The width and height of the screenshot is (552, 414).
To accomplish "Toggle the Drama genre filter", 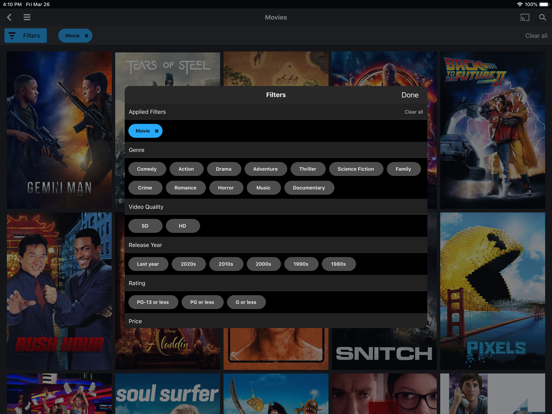I will coord(224,169).
